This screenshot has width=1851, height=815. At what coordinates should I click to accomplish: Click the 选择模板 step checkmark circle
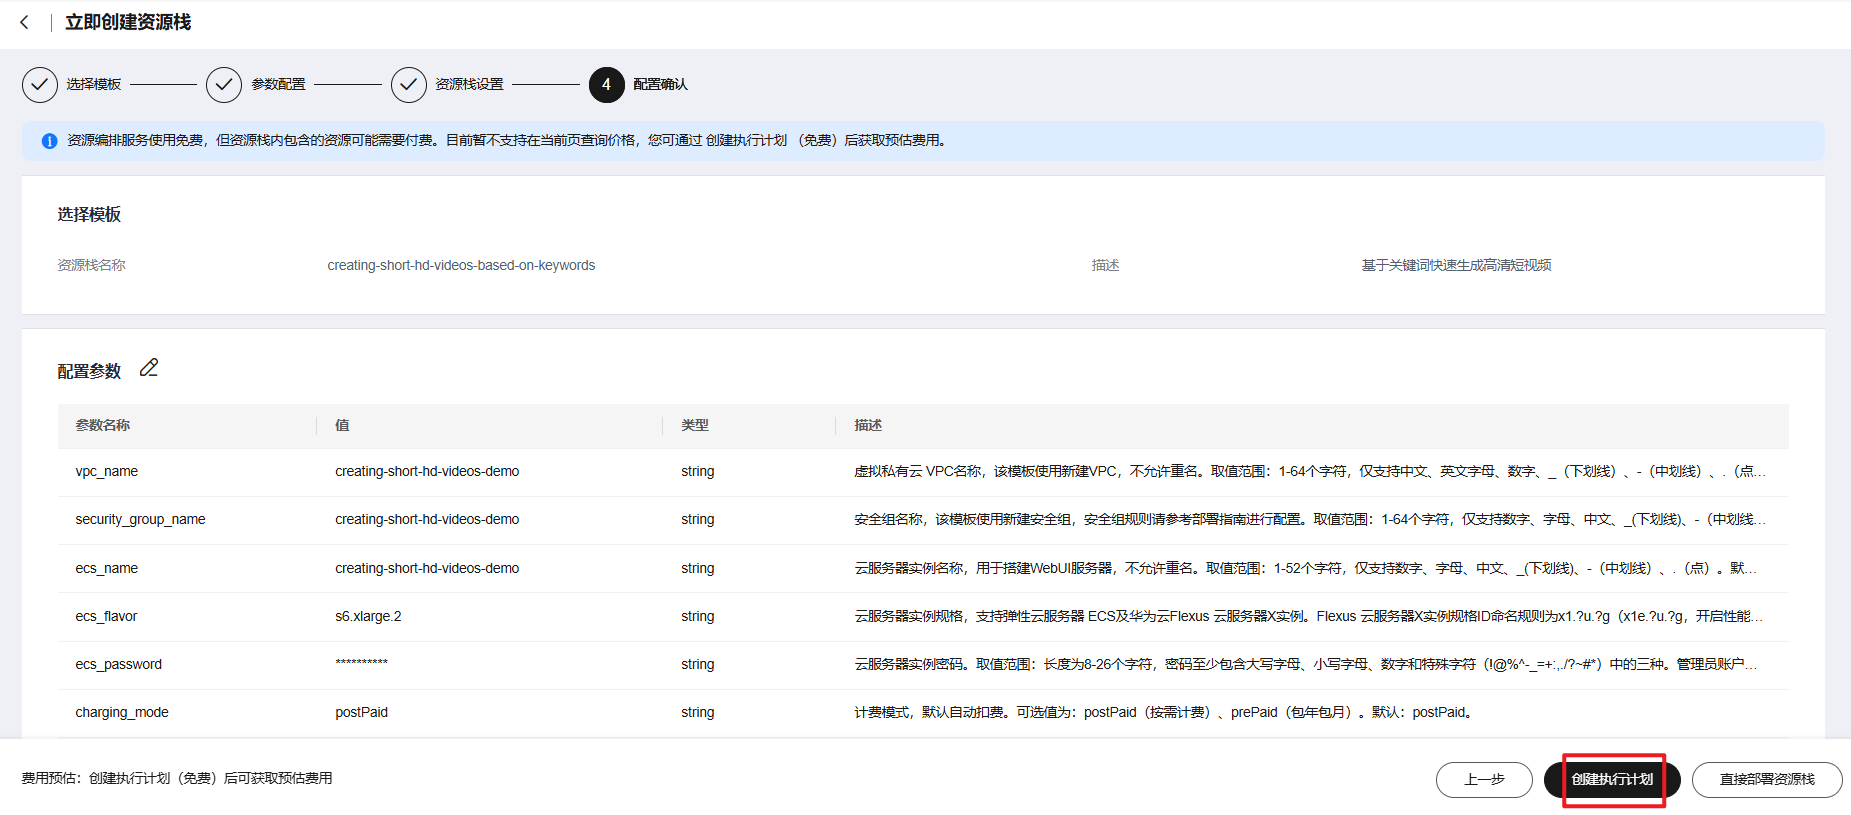40,85
